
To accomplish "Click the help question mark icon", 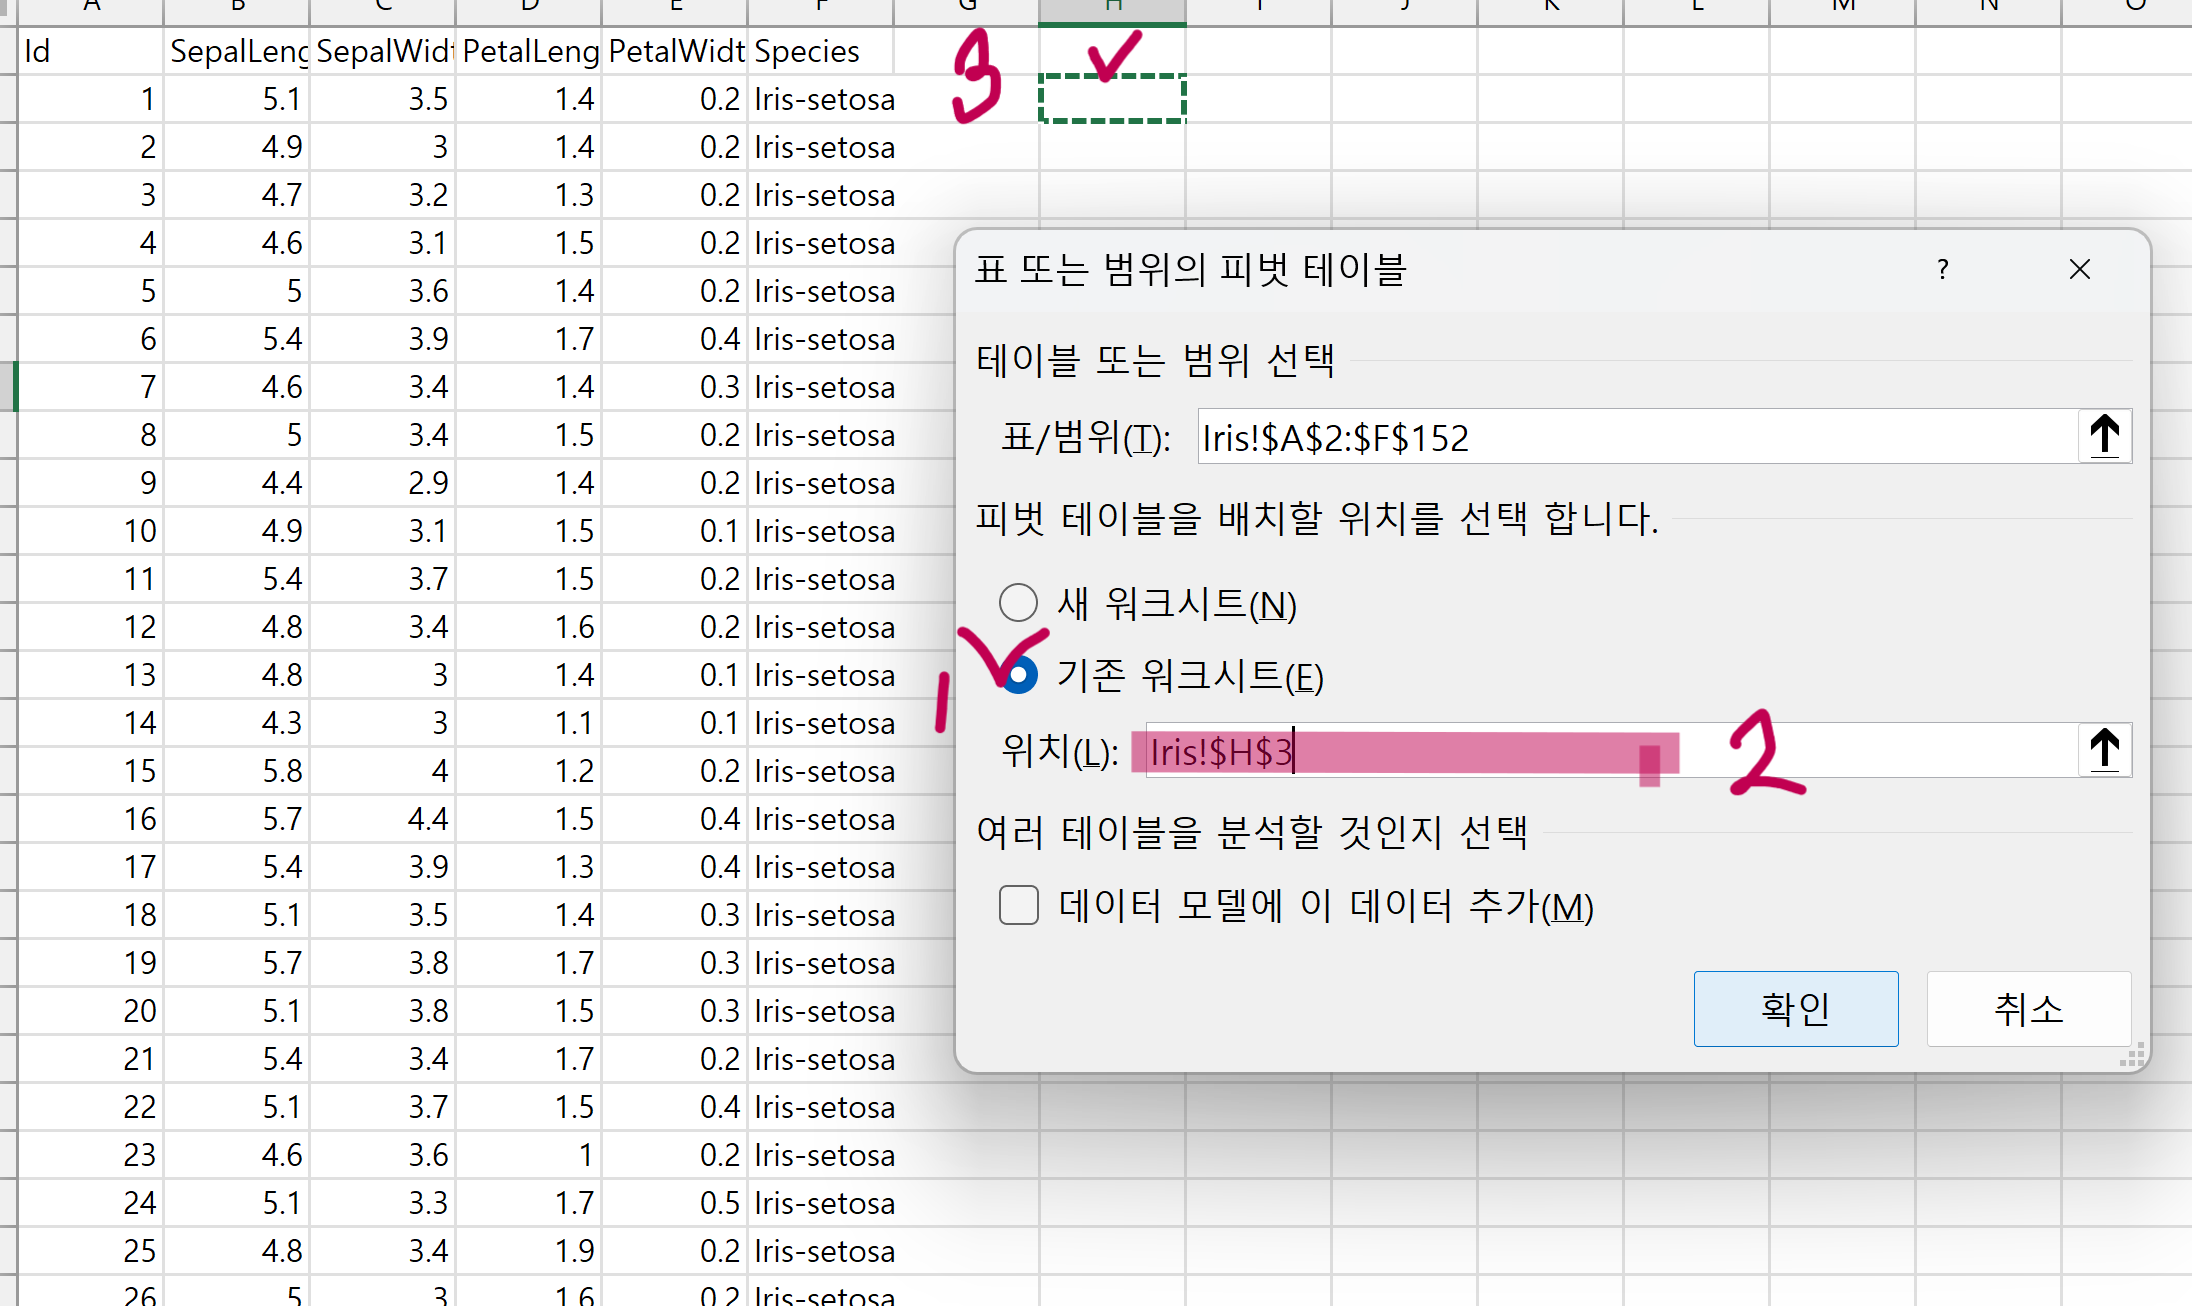I will pyautogui.click(x=1942, y=269).
